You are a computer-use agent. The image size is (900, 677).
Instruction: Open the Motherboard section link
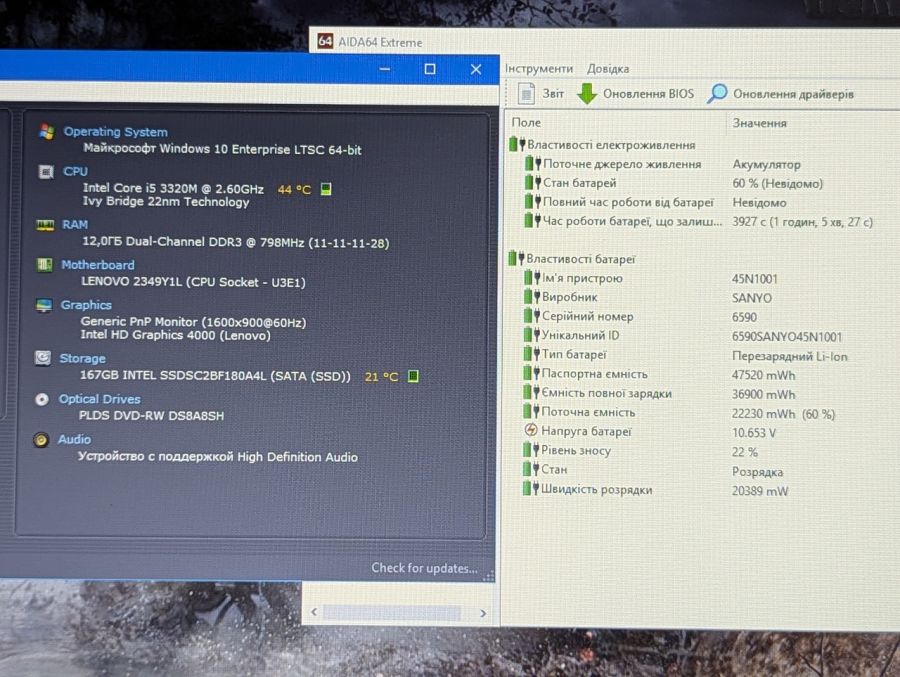pyautogui.click(x=98, y=265)
